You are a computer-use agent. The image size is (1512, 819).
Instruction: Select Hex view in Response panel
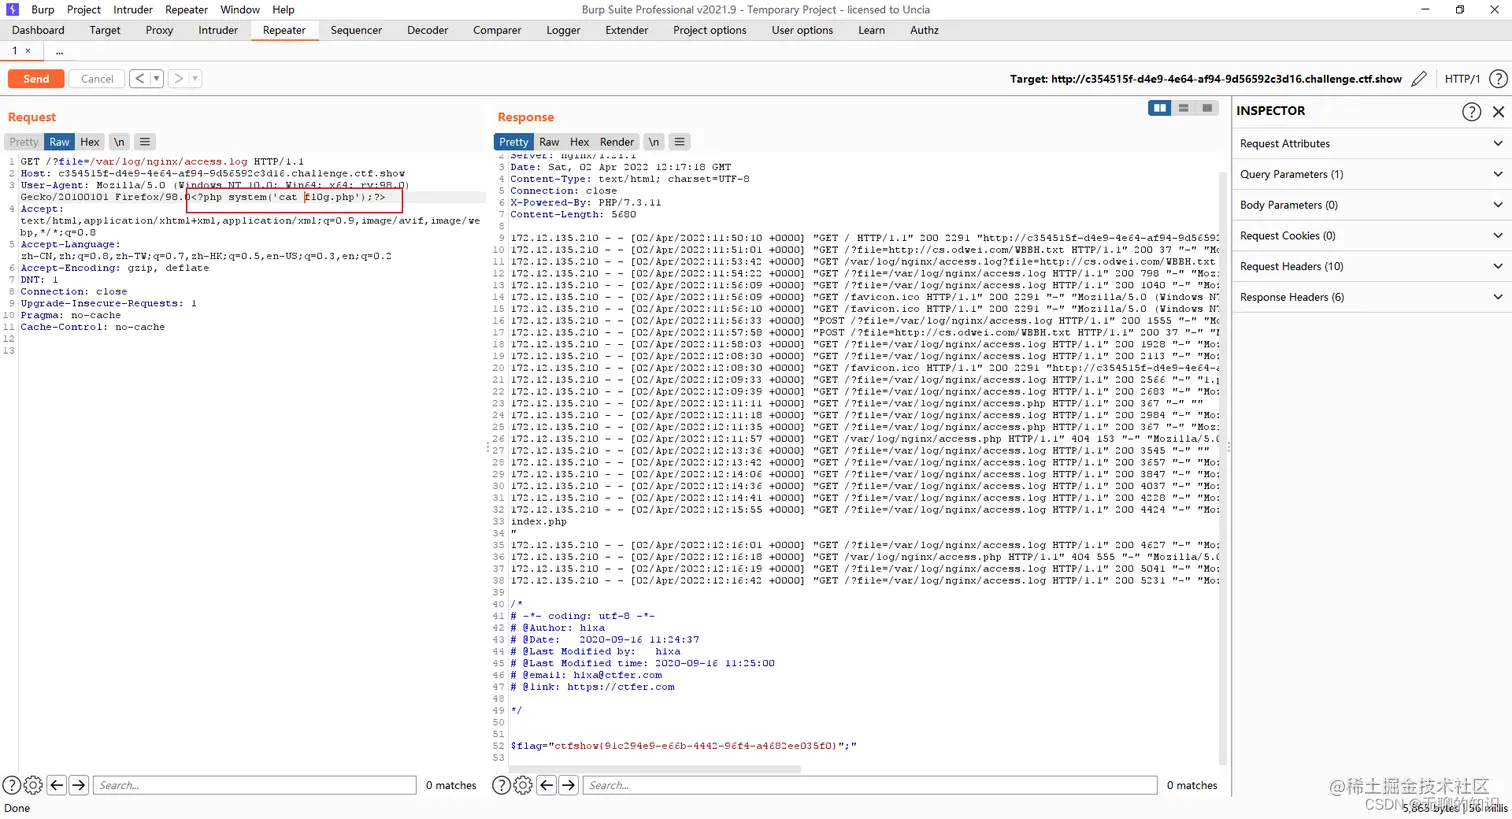580,142
